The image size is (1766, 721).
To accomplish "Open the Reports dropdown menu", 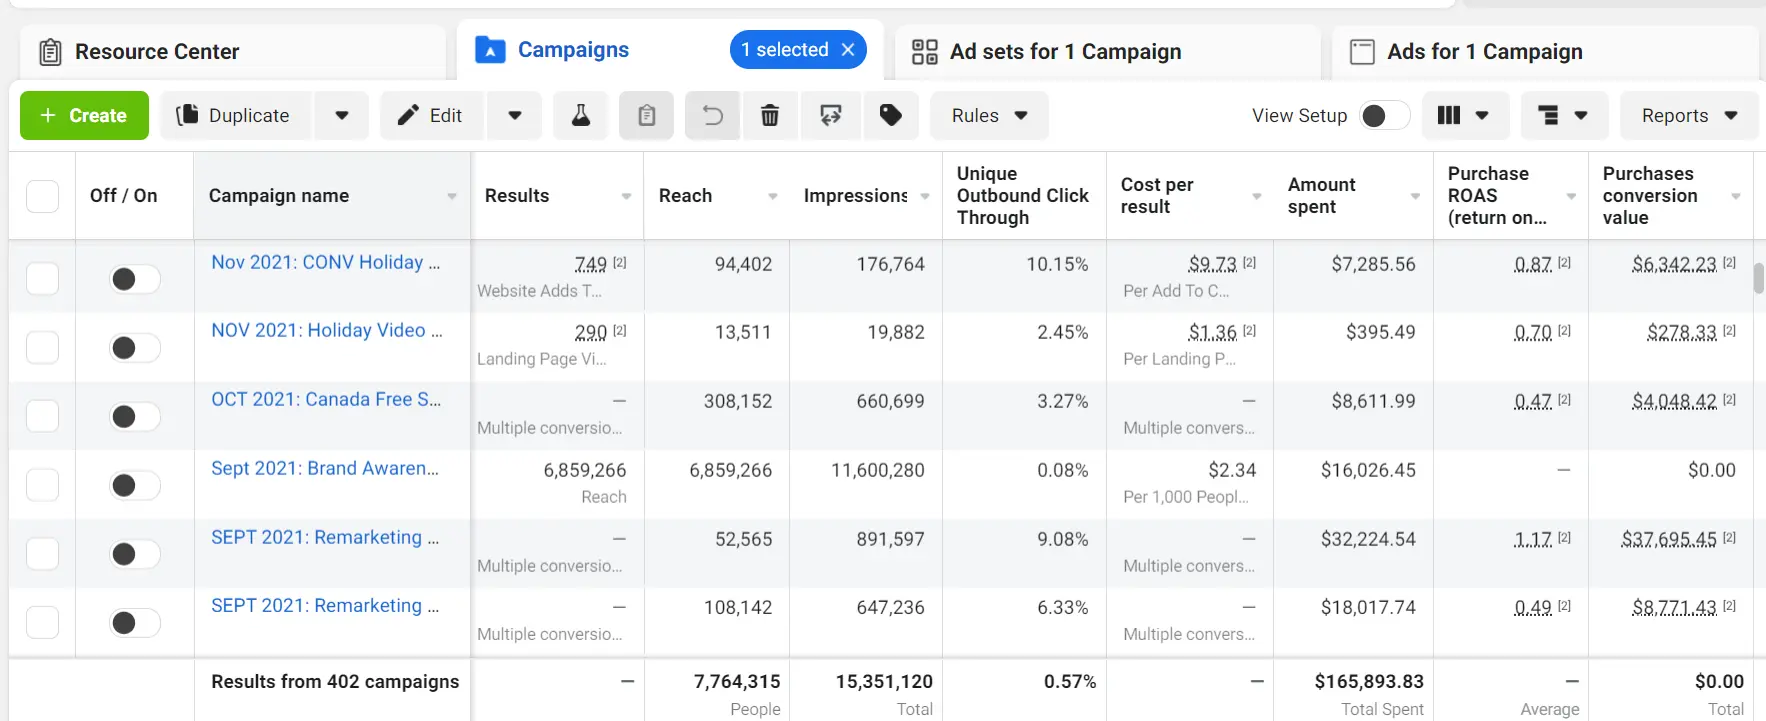I will (1688, 116).
